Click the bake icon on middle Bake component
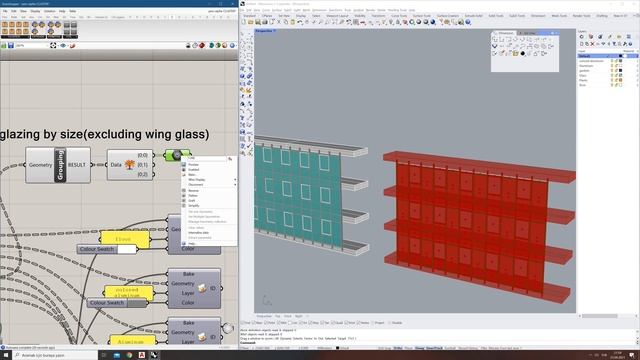 coord(202,288)
